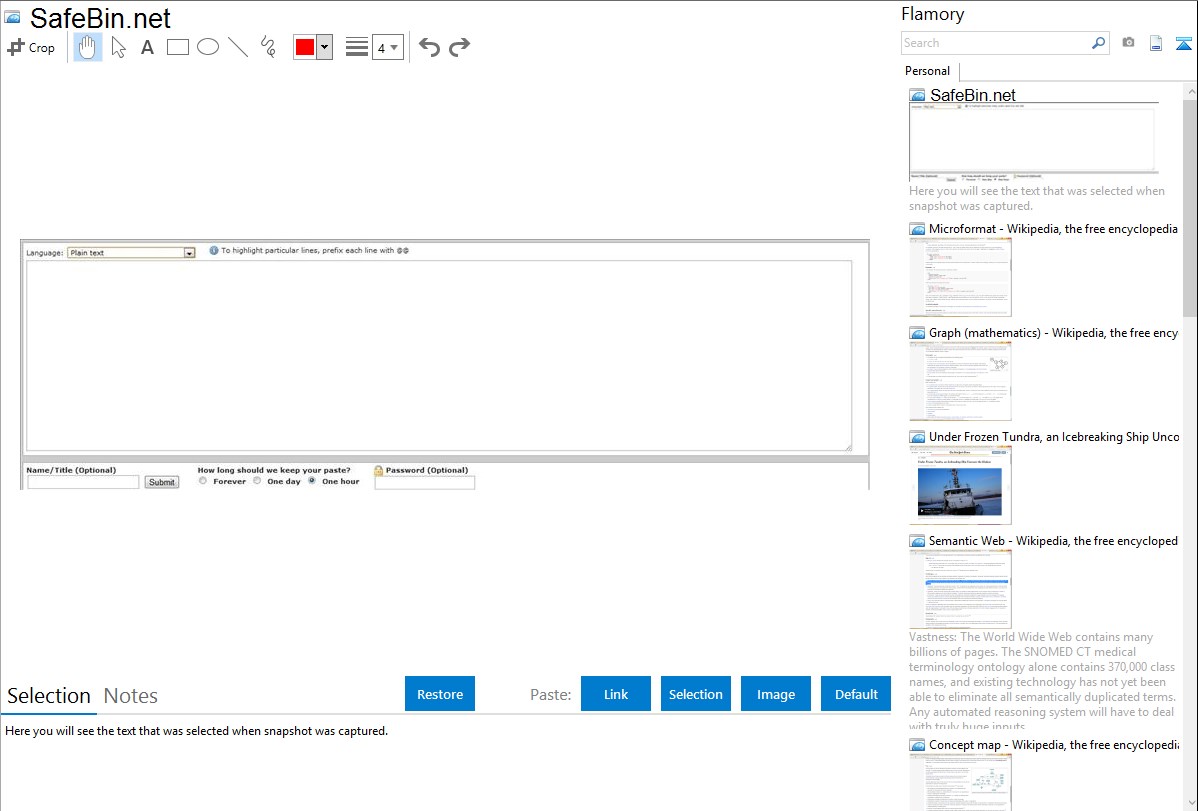Click the document icon in Flamory header
The image size is (1198, 811).
pyautogui.click(x=1156, y=43)
